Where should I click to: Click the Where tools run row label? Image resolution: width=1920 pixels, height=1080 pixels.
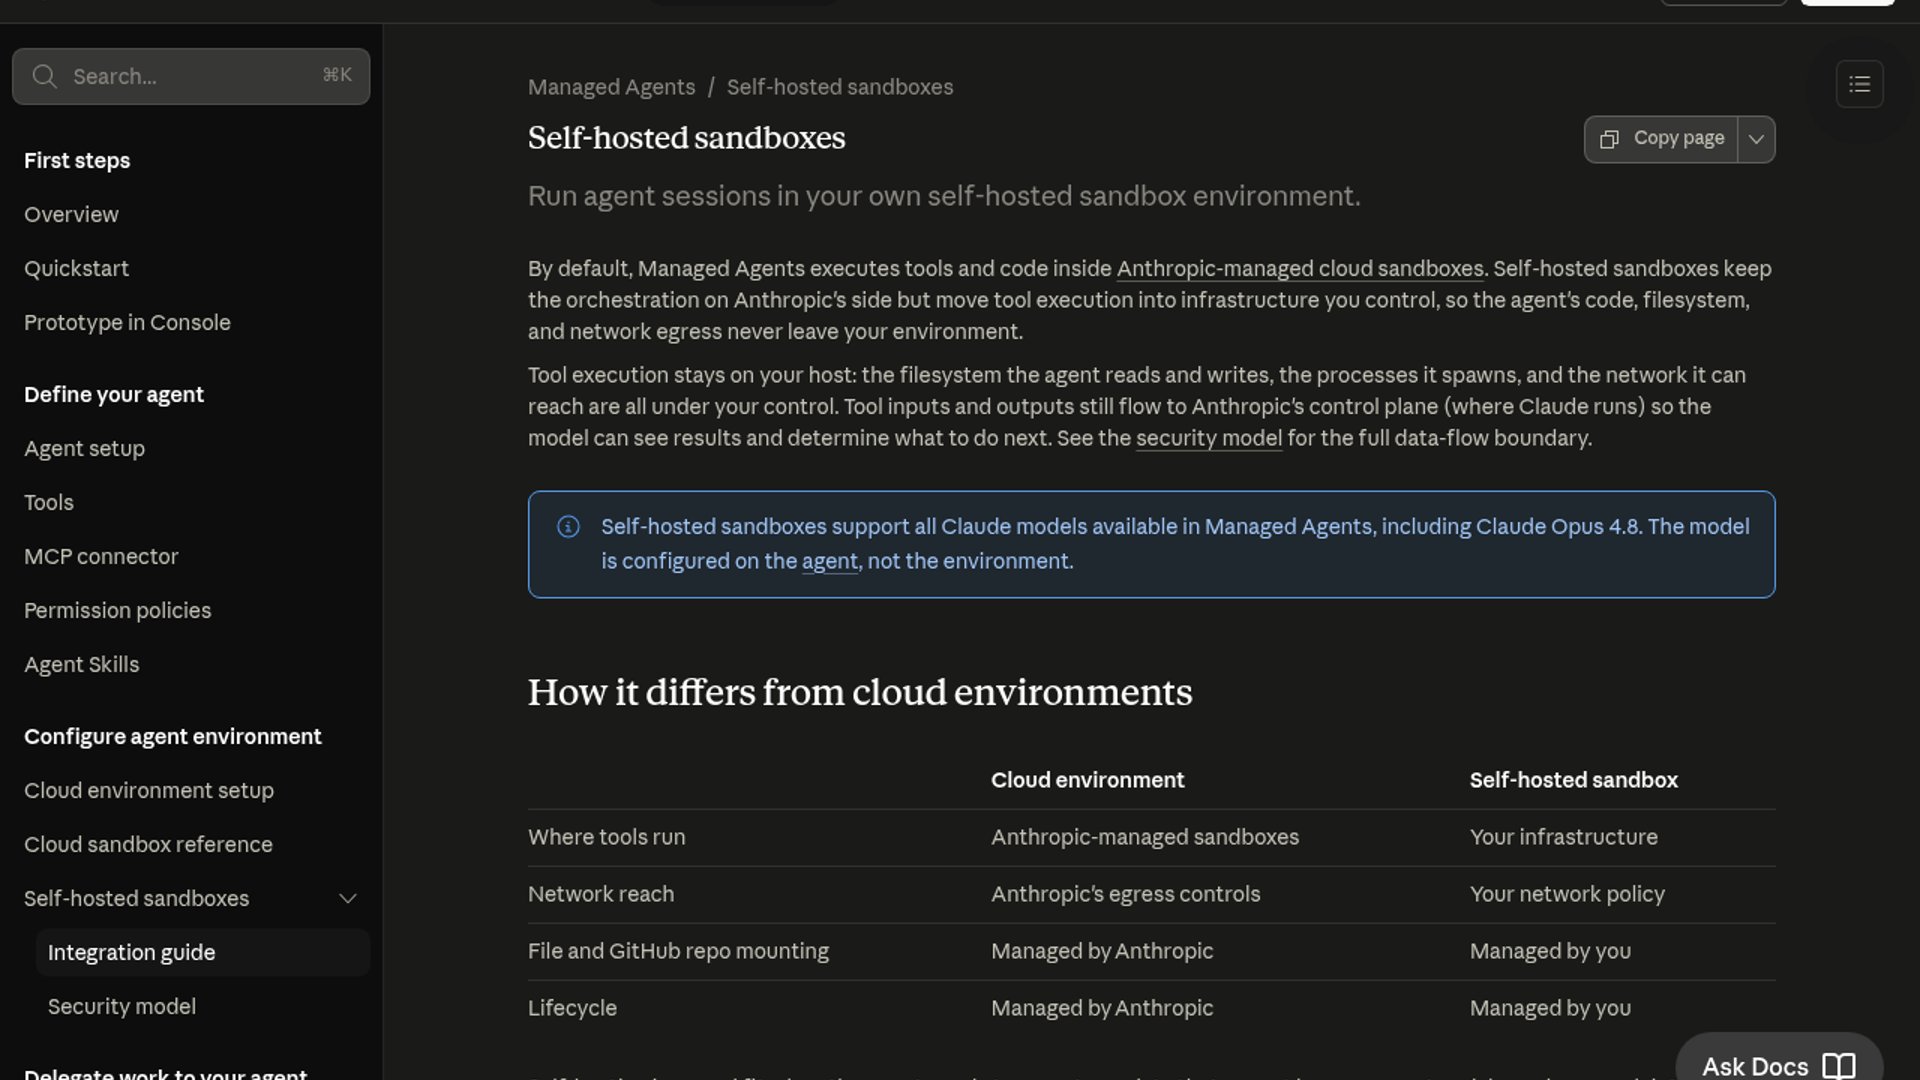pyautogui.click(x=607, y=837)
